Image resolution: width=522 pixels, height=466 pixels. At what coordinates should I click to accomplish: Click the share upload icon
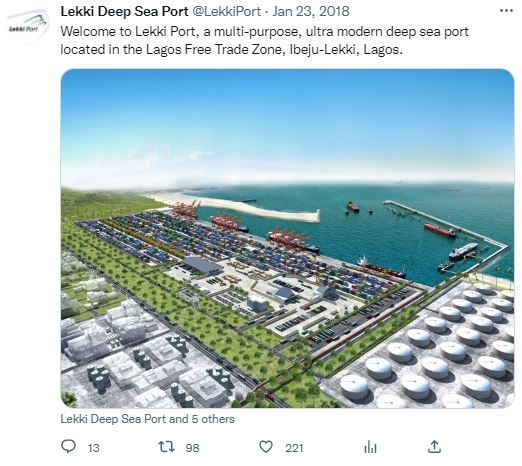pos(434,447)
